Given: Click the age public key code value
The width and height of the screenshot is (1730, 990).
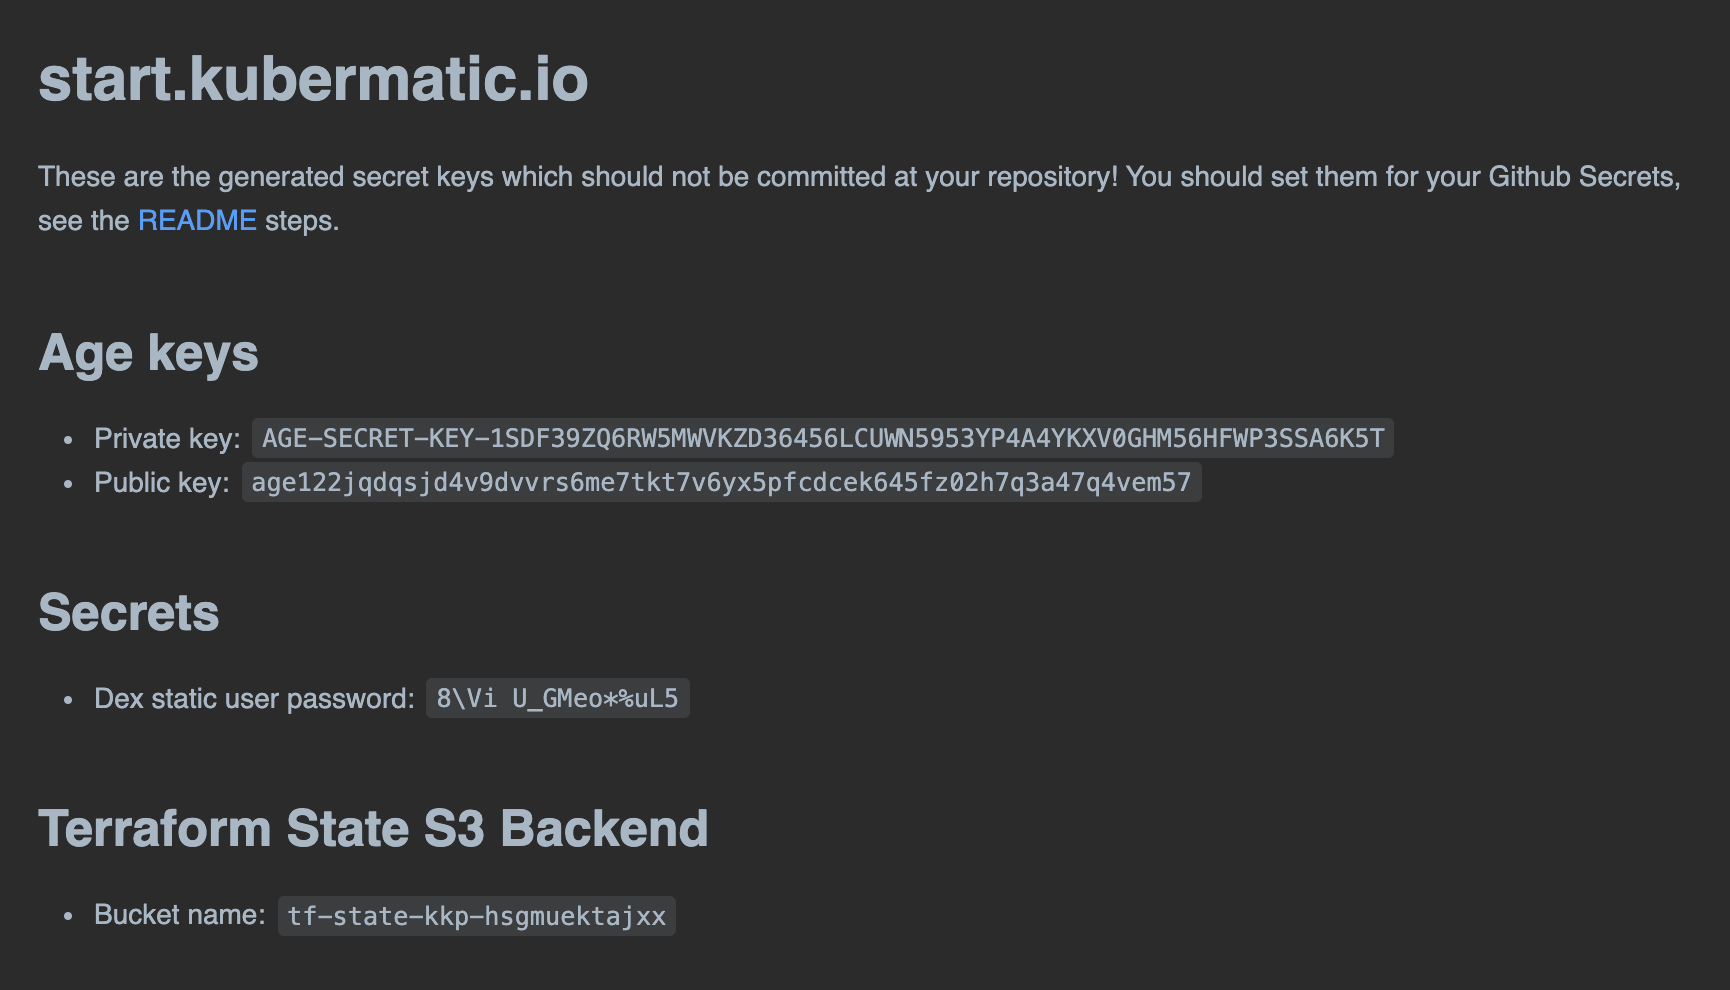Looking at the screenshot, I should pos(721,482).
